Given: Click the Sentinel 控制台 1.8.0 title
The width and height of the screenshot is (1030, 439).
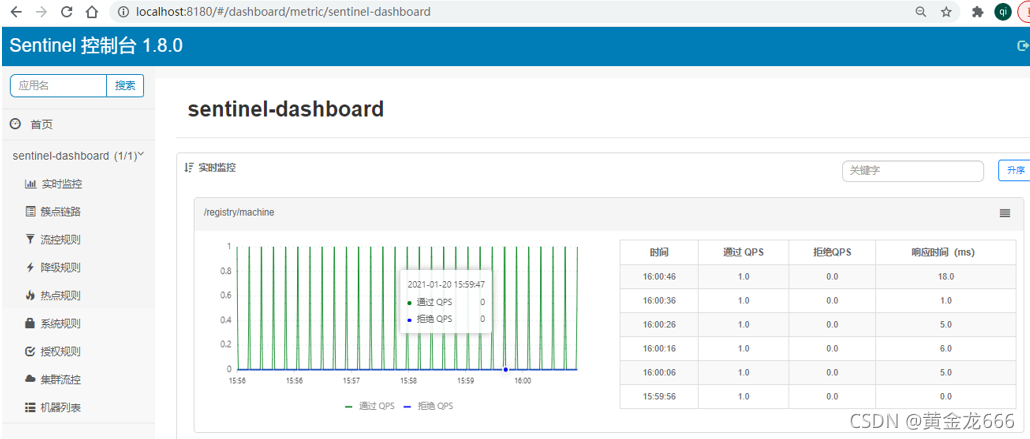Looking at the screenshot, I should [x=96, y=45].
